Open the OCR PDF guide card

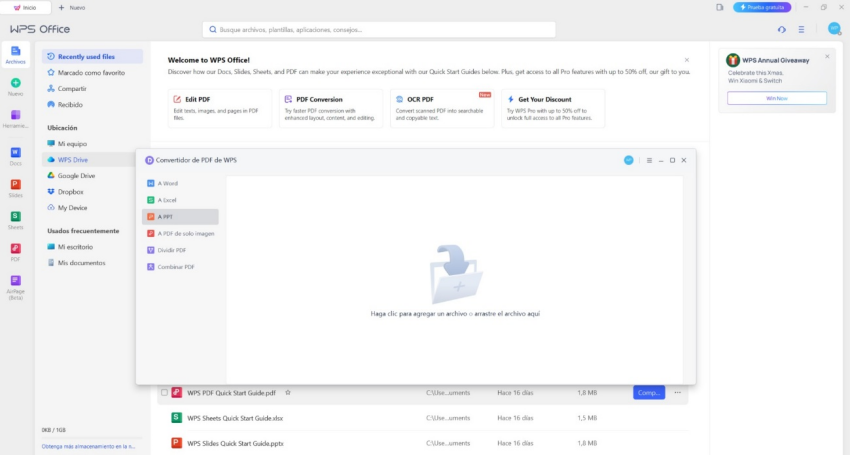442,108
